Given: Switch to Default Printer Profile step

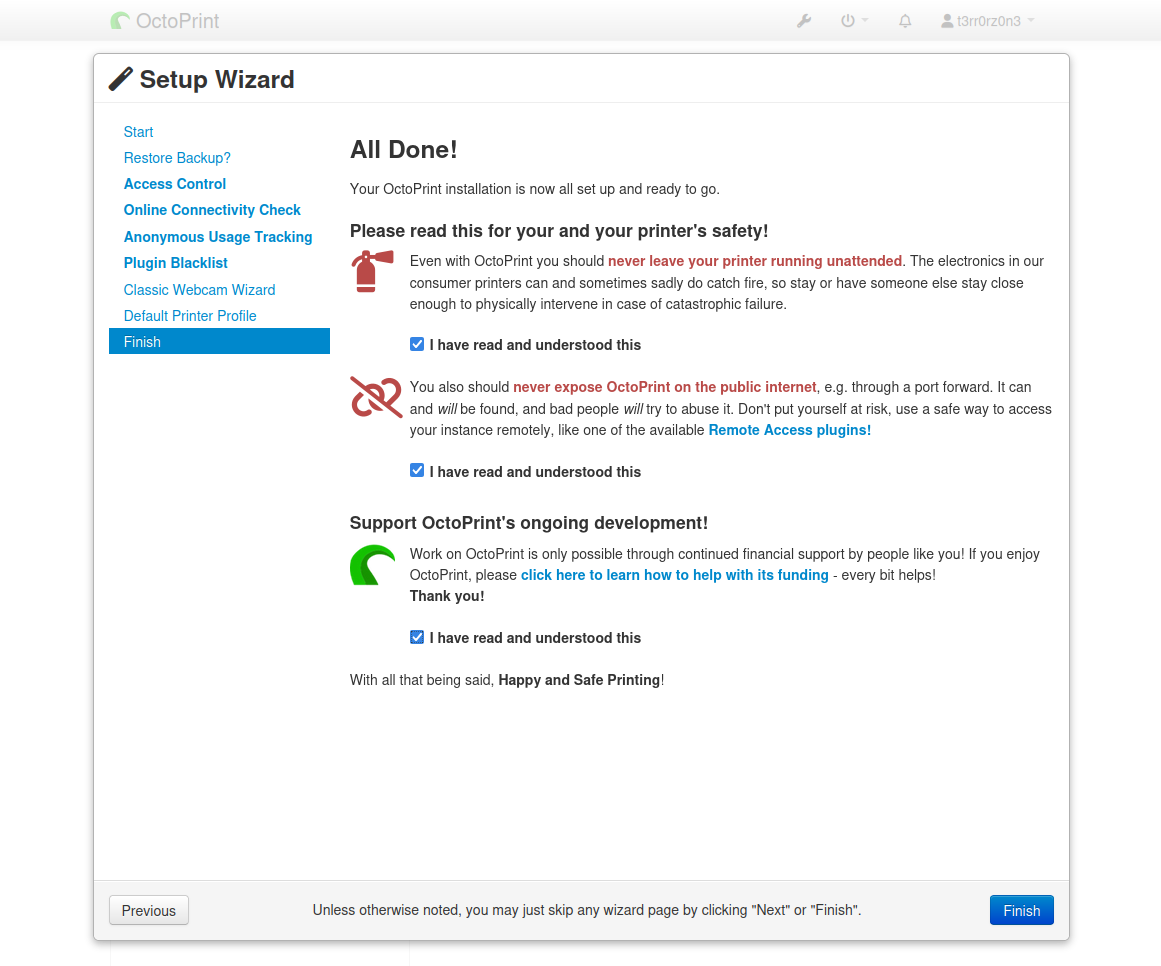Looking at the screenshot, I should click(x=190, y=316).
